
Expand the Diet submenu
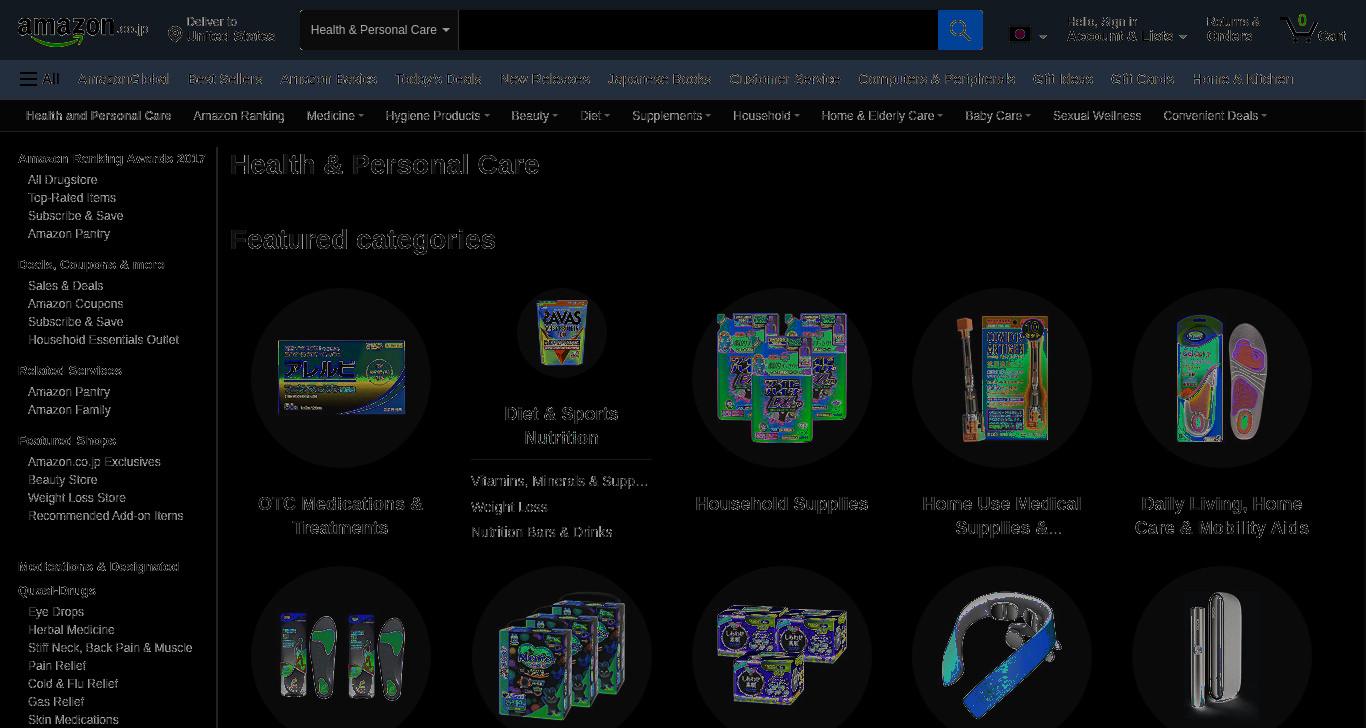pyautogui.click(x=595, y=116)
